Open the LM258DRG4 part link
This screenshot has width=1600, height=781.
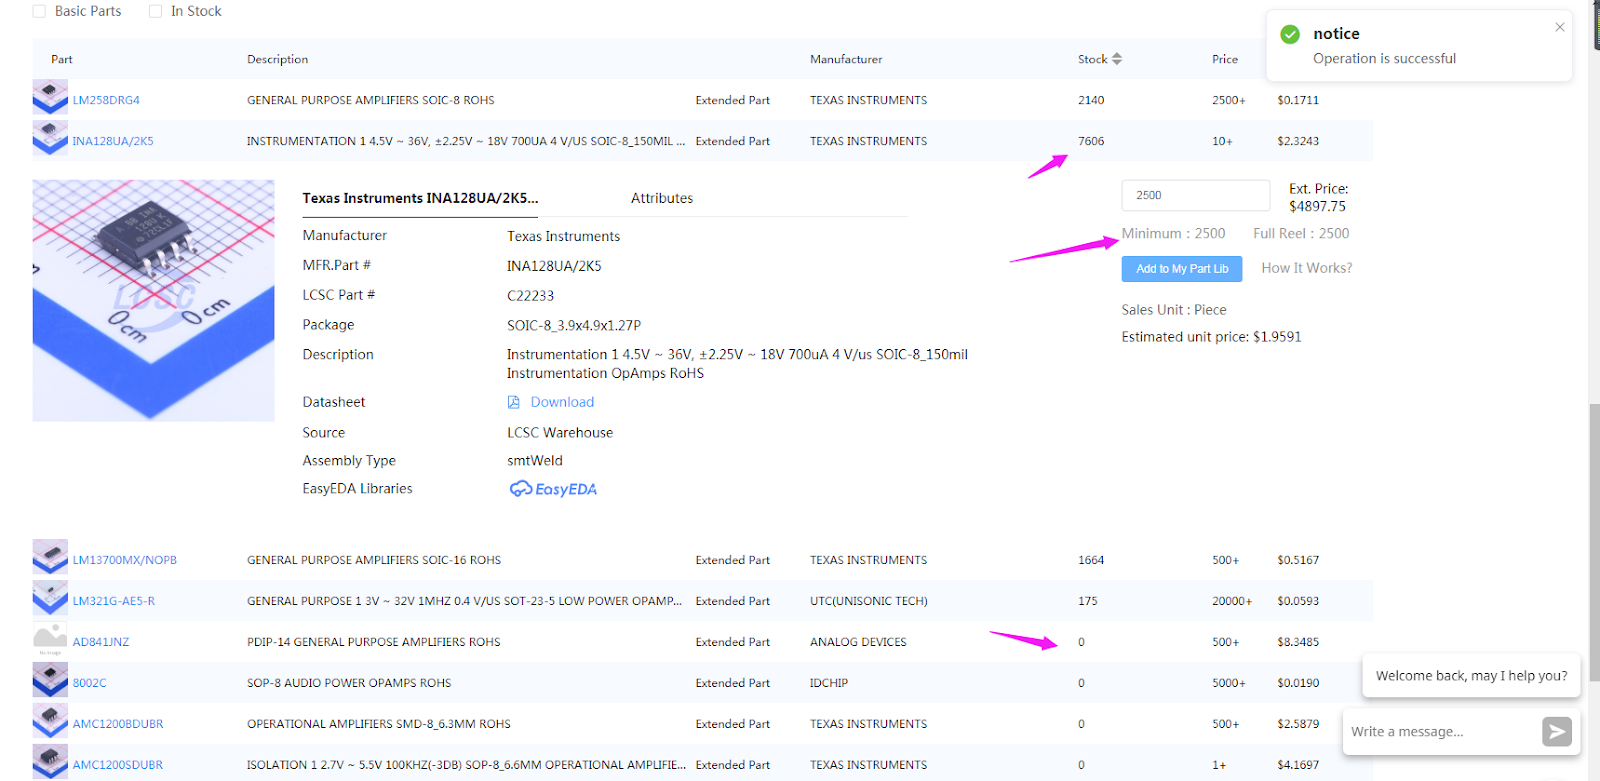(106, 100)
